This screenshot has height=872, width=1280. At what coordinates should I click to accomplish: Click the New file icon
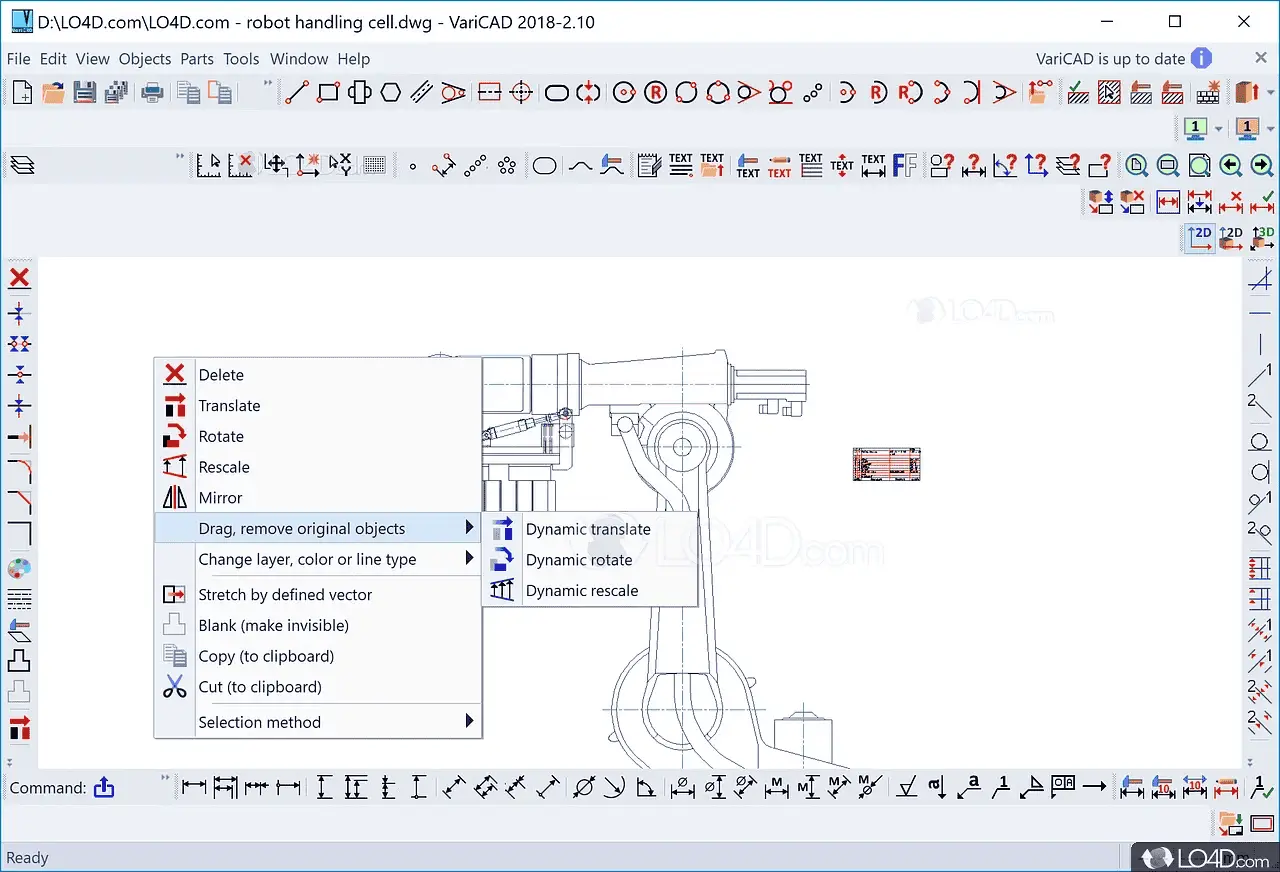pos(21,93)
